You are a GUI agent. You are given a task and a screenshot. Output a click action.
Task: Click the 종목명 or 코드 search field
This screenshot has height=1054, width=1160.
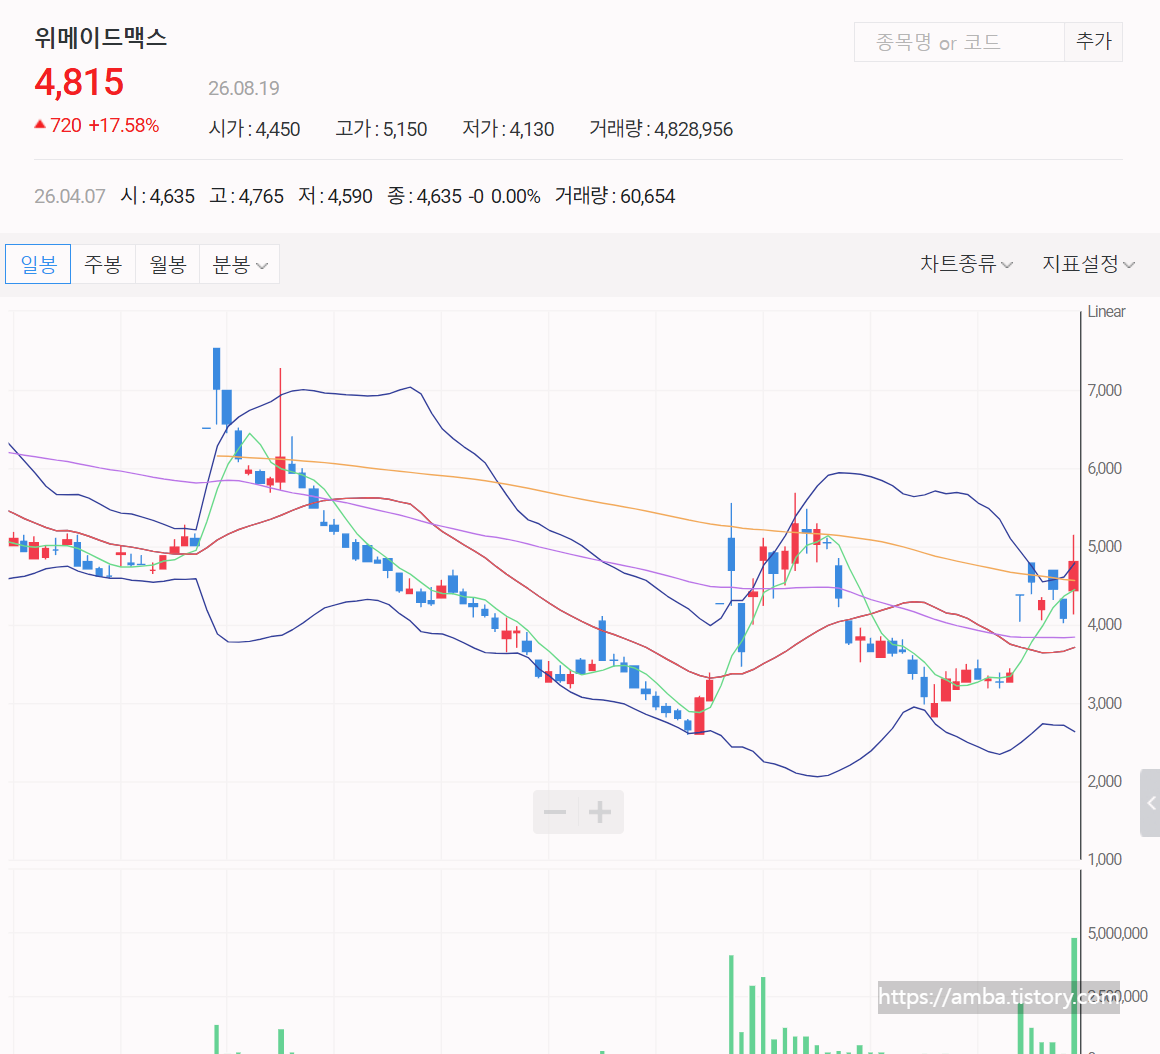959,42
